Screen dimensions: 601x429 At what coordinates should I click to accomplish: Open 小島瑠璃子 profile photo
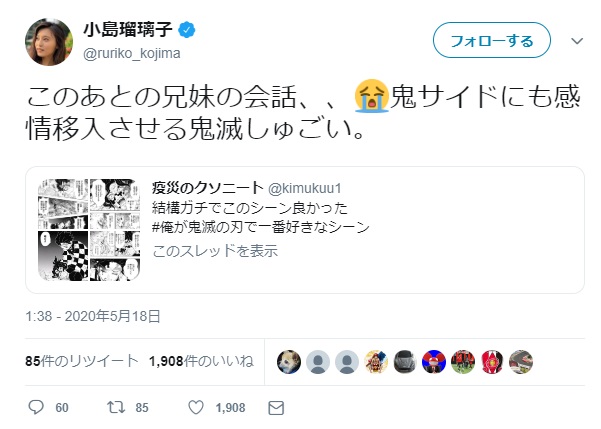pyautogui.click(x=49, y=42)
